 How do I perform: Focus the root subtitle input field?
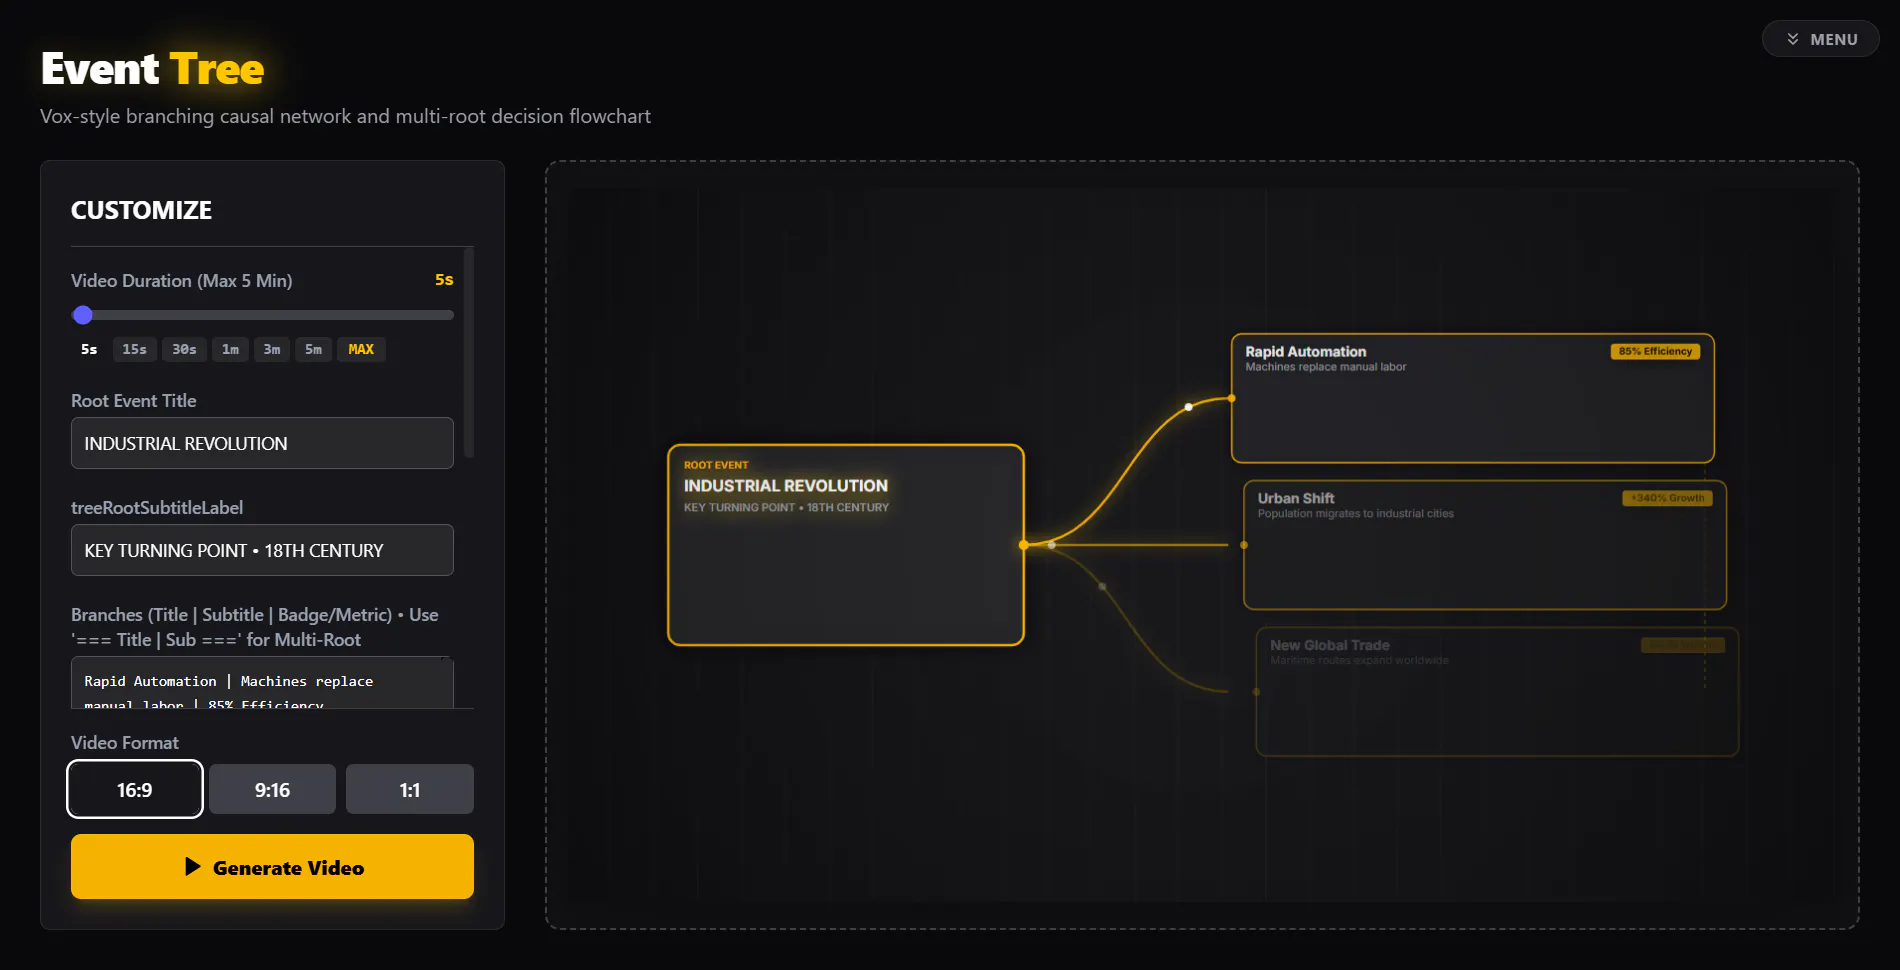pyautogui.click(x=262, y=550)
